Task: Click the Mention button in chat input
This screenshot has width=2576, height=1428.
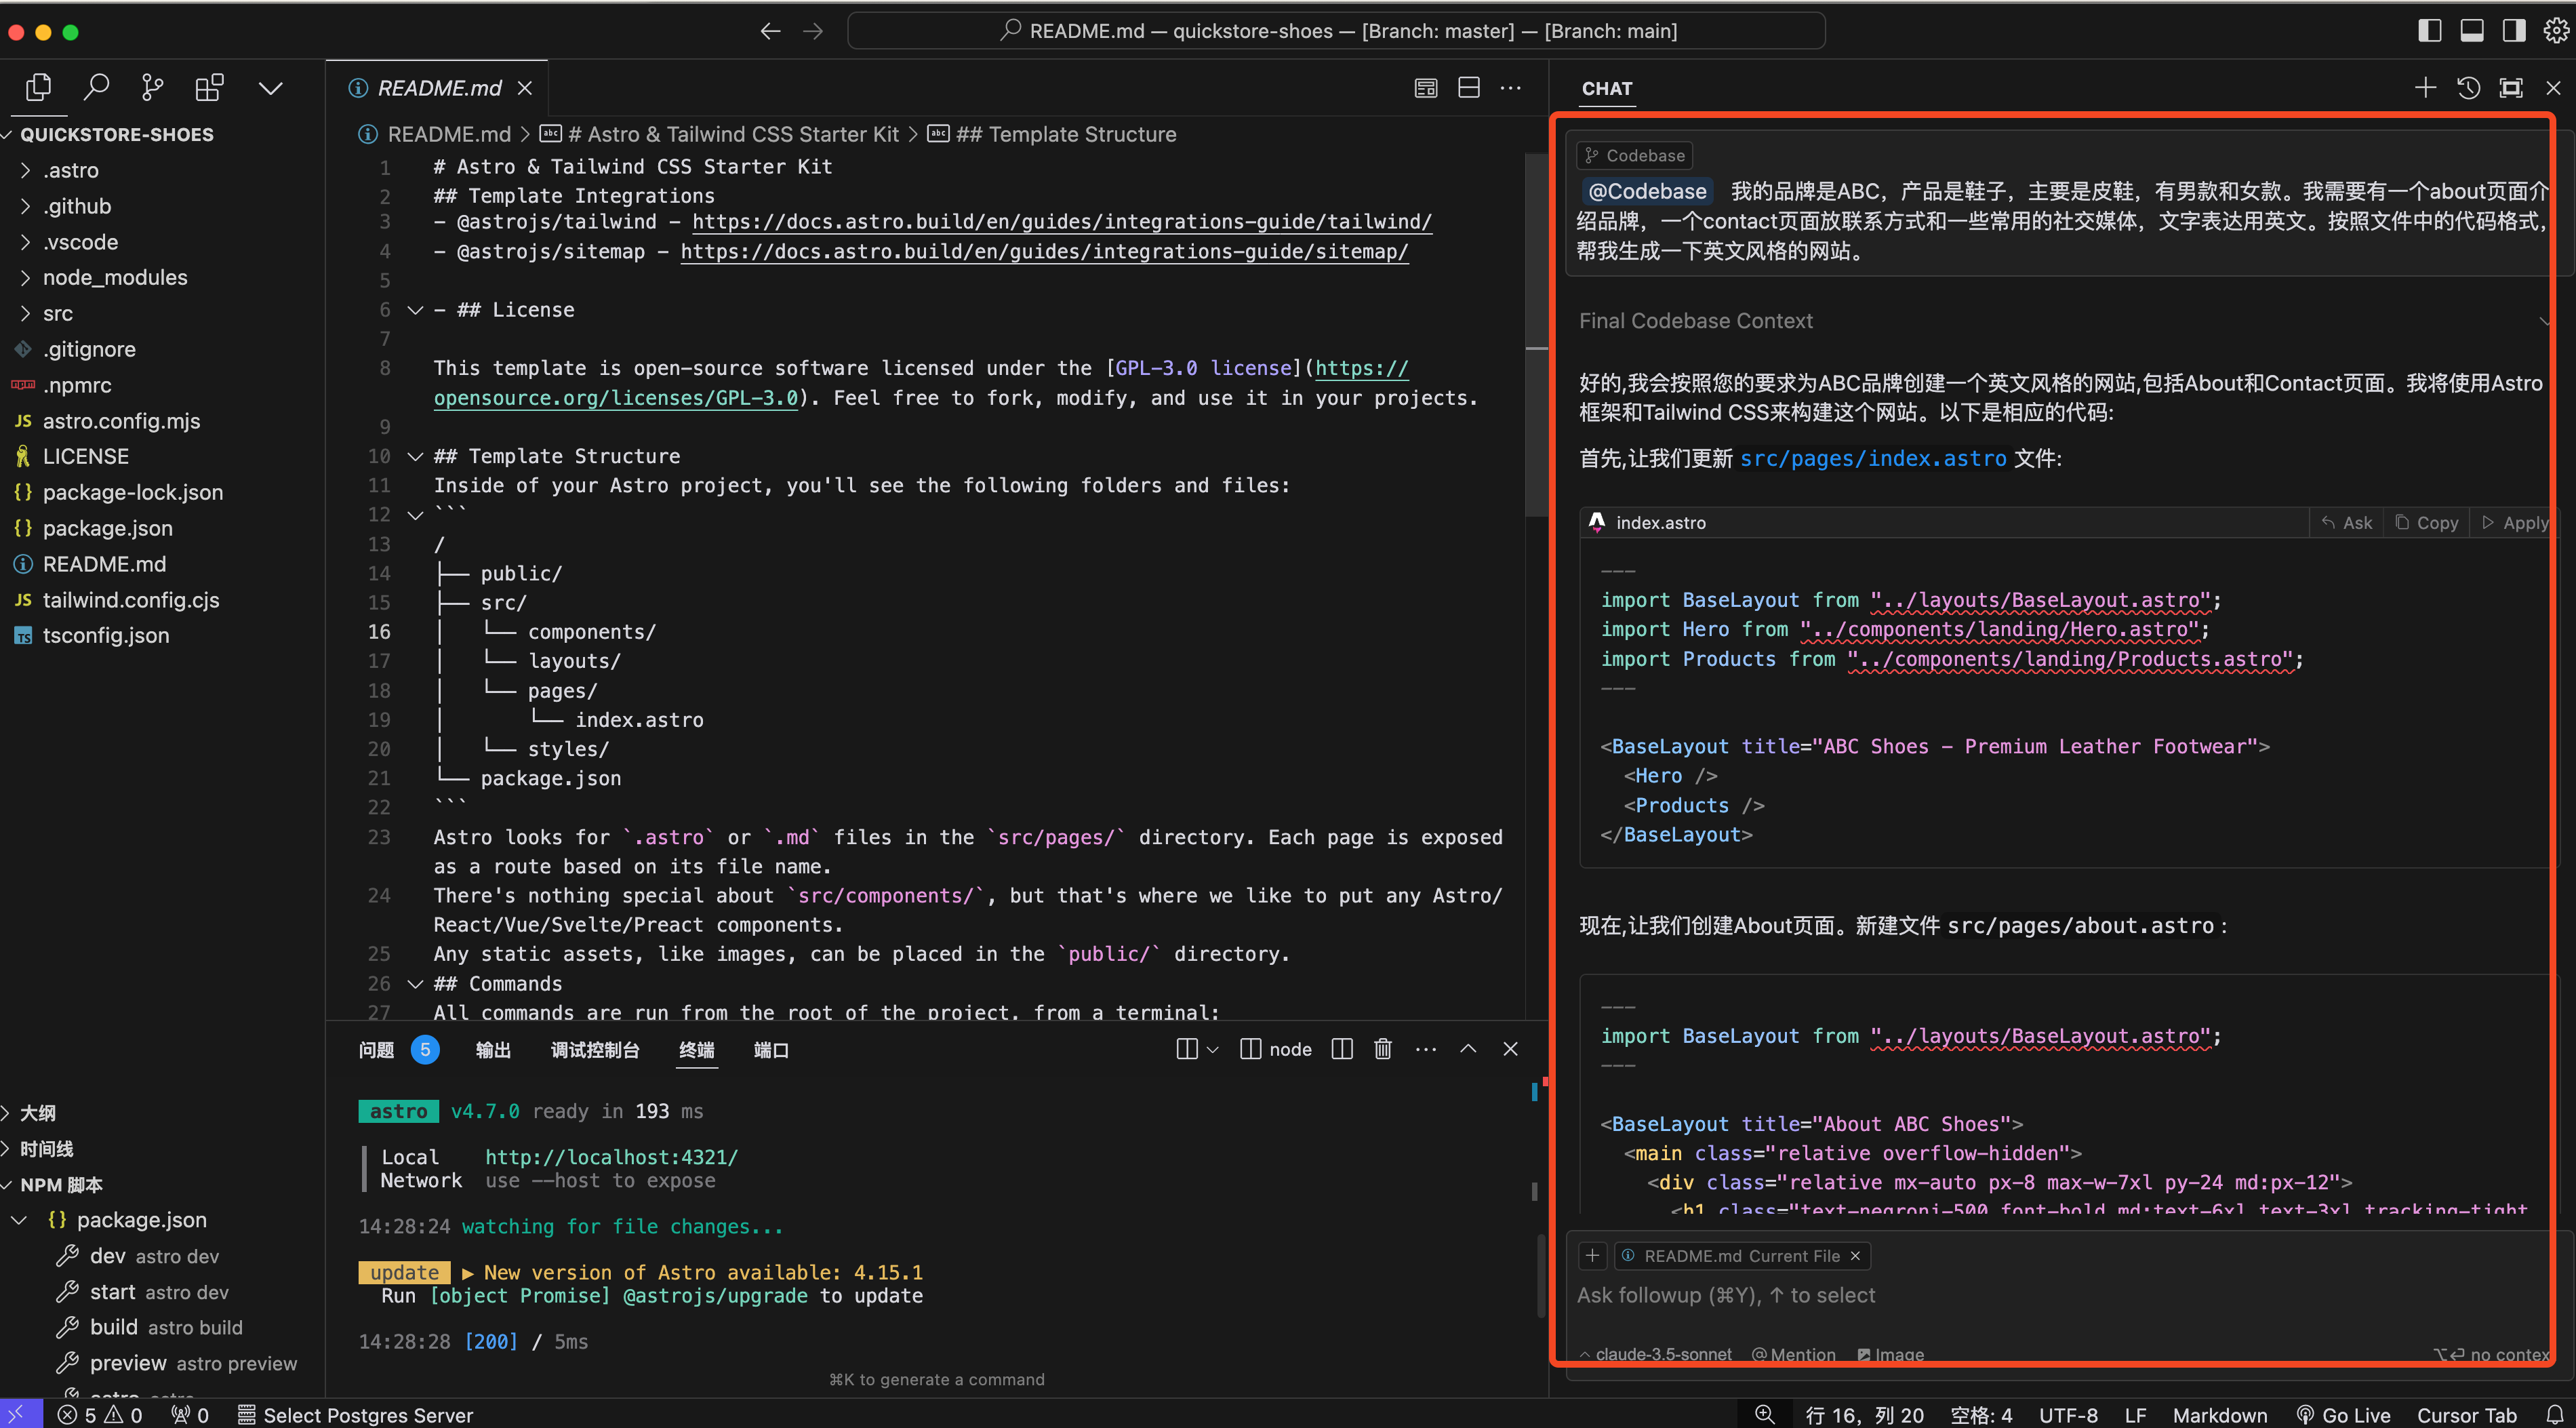Action: pyautogui.click(x=1794, y=1354)
